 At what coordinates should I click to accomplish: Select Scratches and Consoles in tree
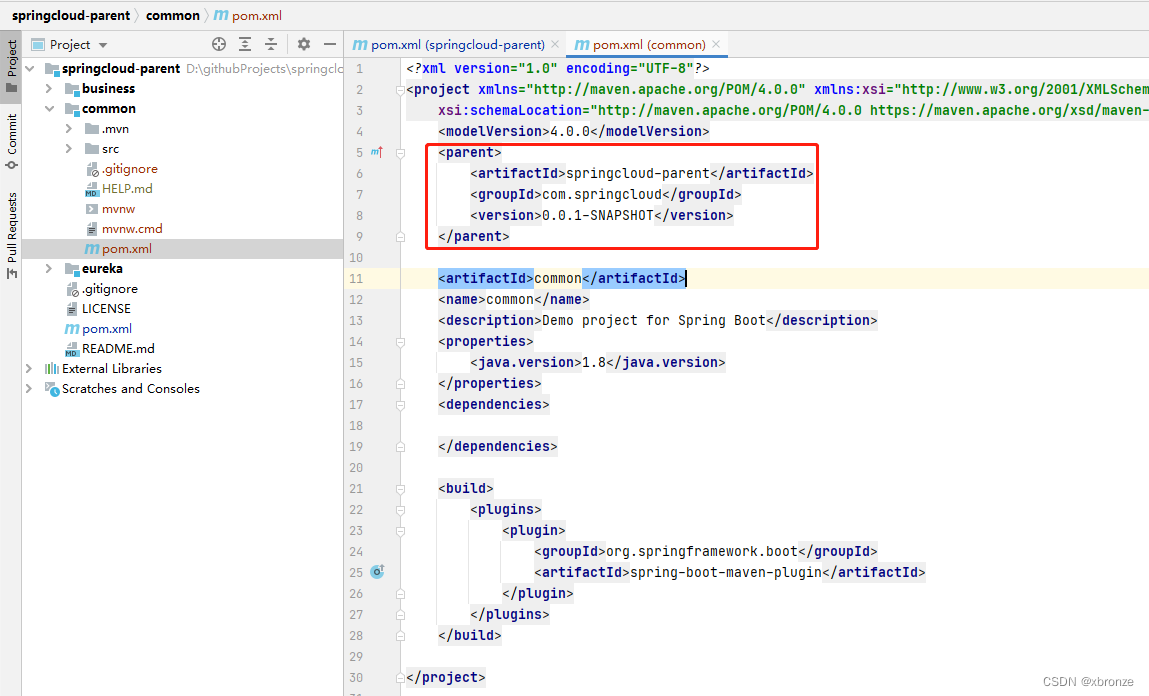coord(130,389)
